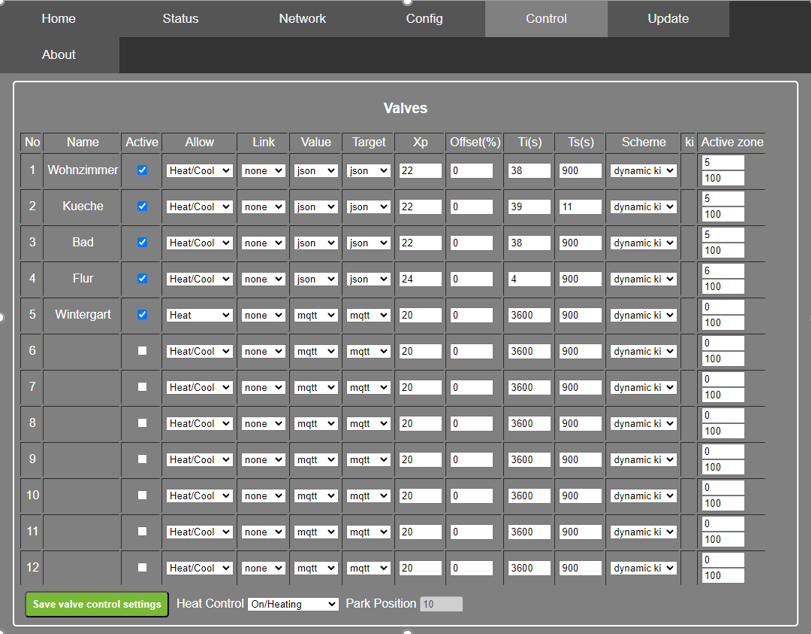Open the Update tab
This screenshot has height=634, width=811.
[x=668, y=19]
